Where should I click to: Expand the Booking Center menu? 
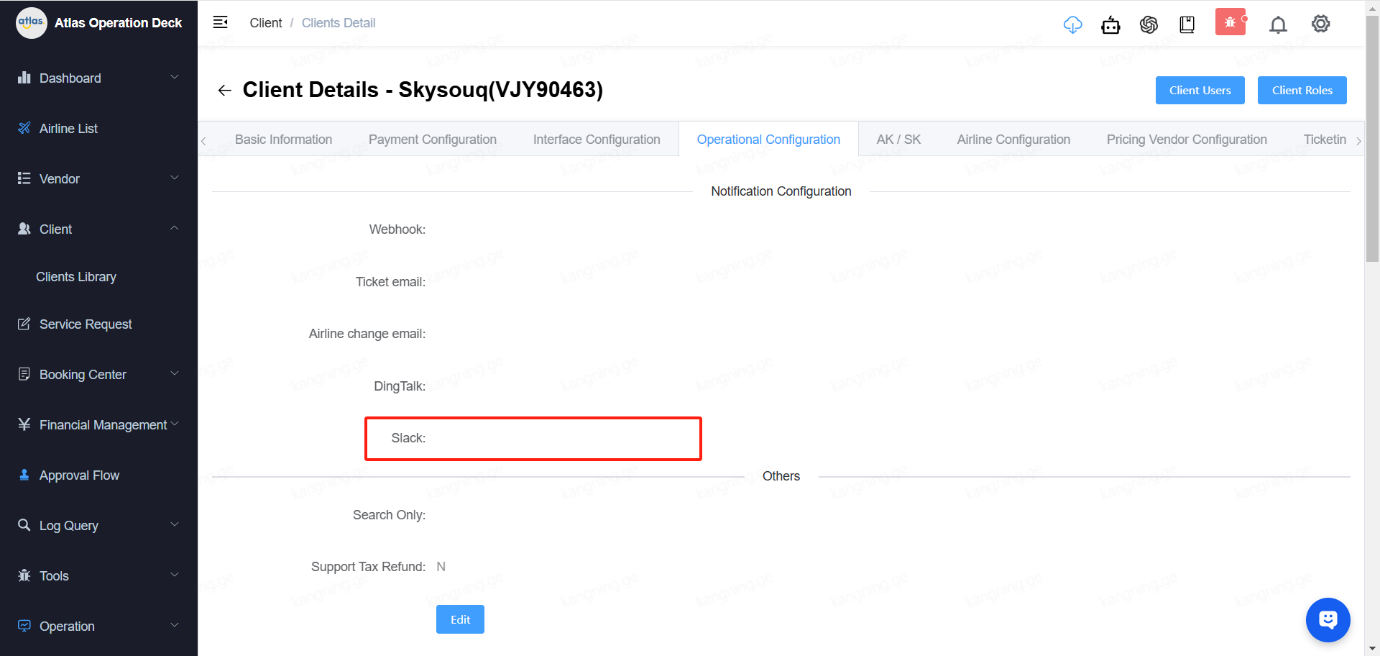coord(98,375)
